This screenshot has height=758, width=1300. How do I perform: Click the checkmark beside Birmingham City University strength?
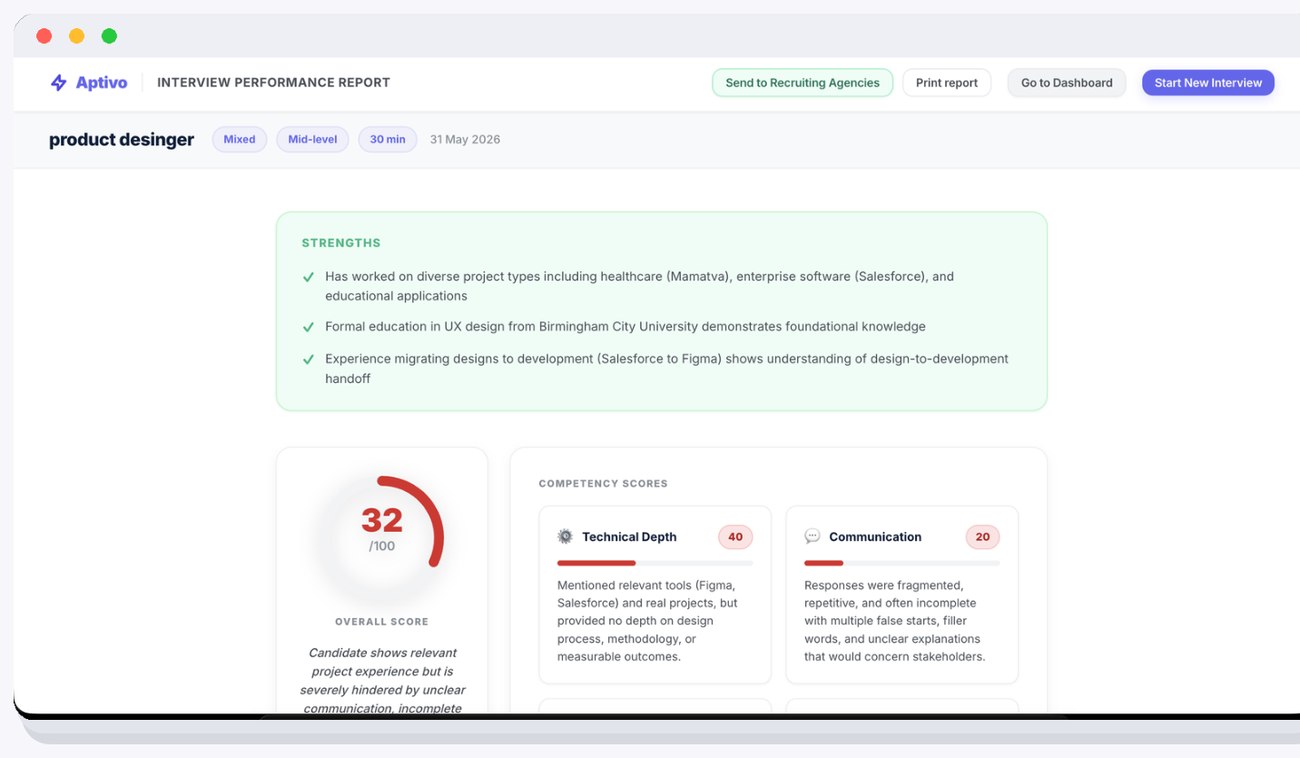(x=308, y=327)
